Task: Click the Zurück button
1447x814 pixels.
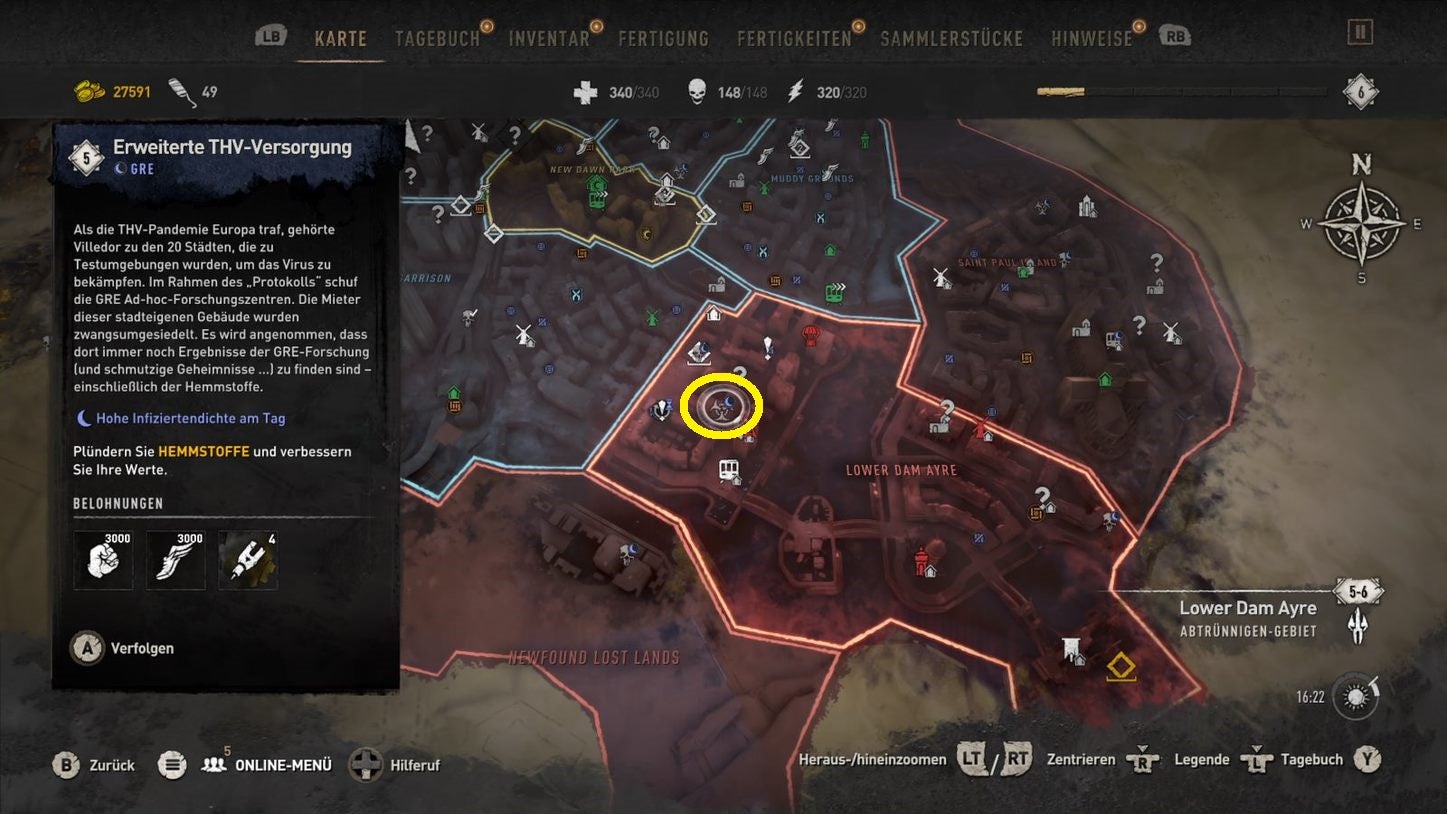Action: click(94, 765)
